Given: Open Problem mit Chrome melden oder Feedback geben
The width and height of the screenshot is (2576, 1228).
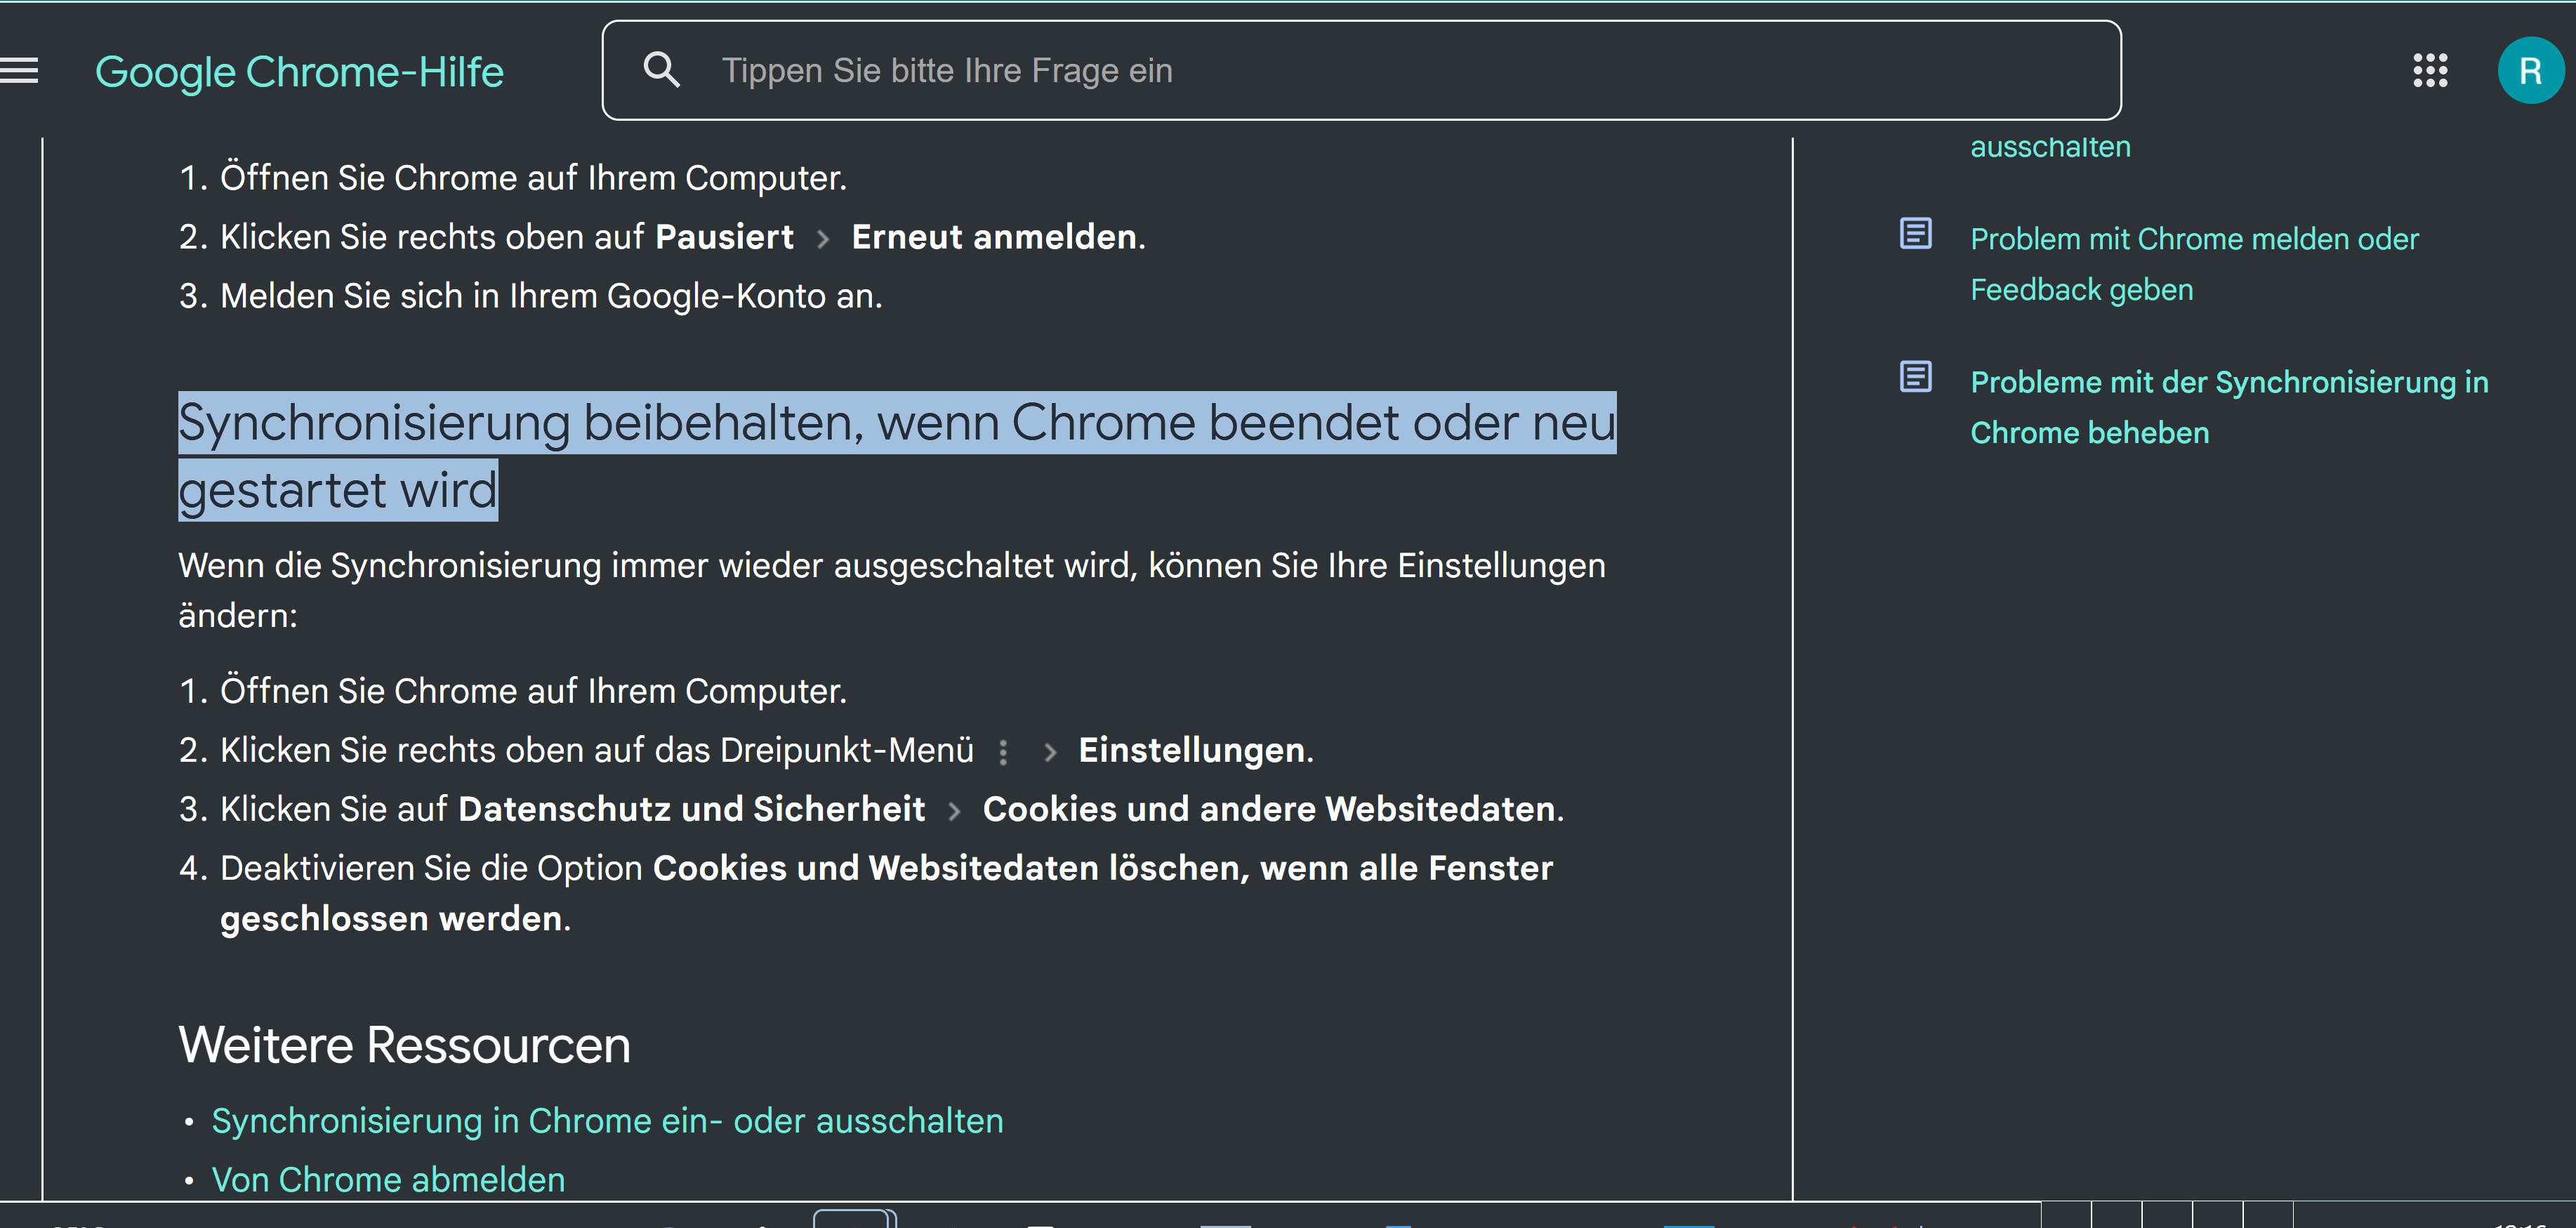Looking at the screenshot, I should [x=2194, y=264].
